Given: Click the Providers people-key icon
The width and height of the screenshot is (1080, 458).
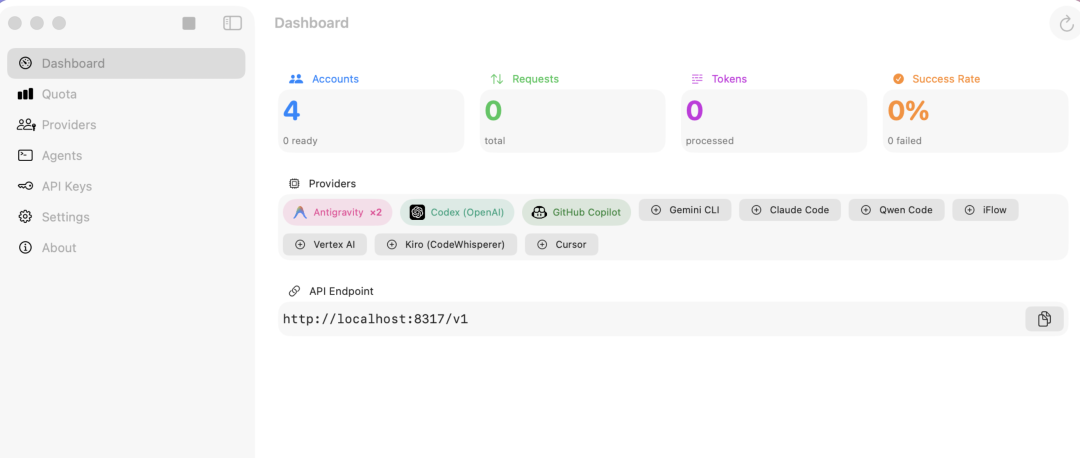Looking at the screenshot, I should [x=26, y=125].
